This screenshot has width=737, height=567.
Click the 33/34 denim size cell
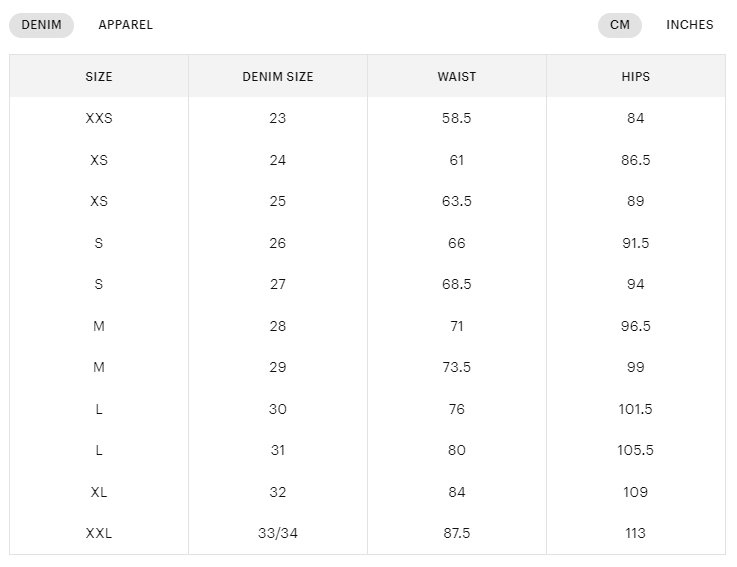[278, 533]
